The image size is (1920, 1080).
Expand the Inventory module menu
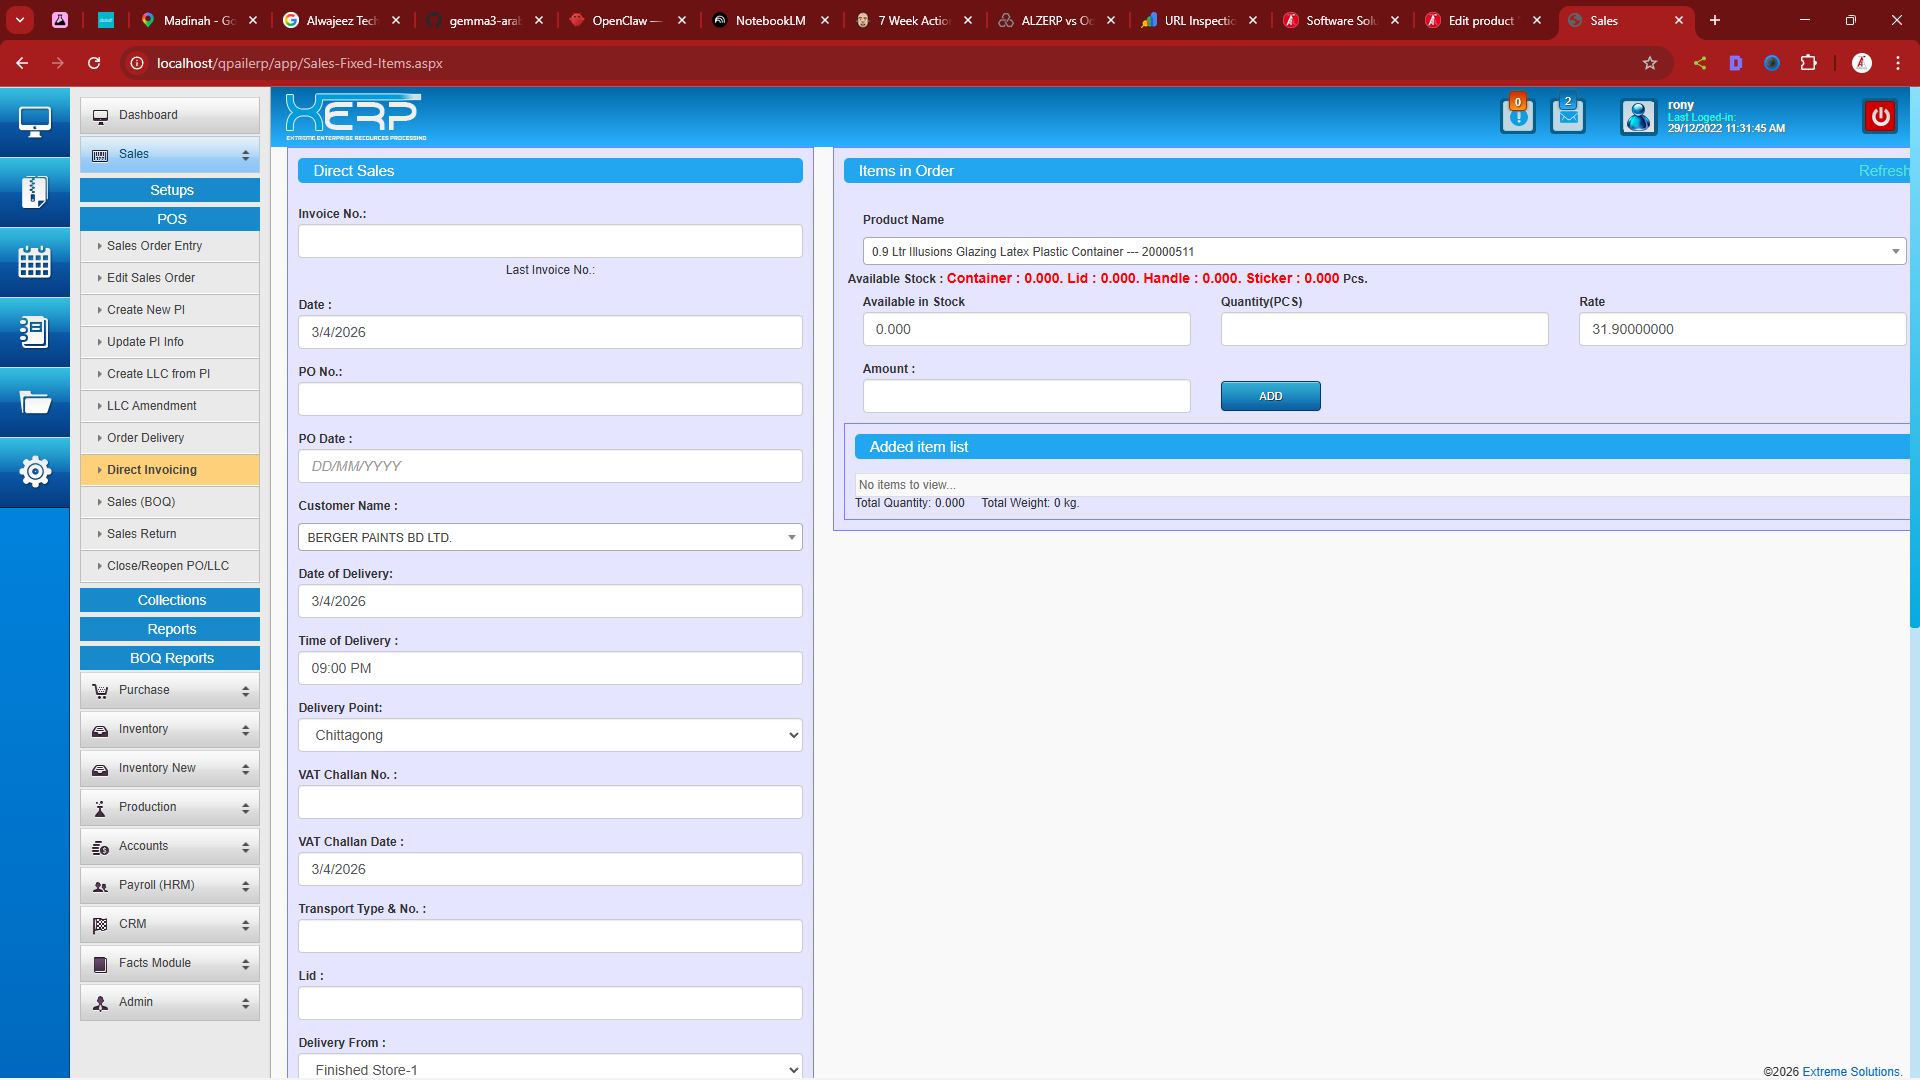[x=170, y=729]
